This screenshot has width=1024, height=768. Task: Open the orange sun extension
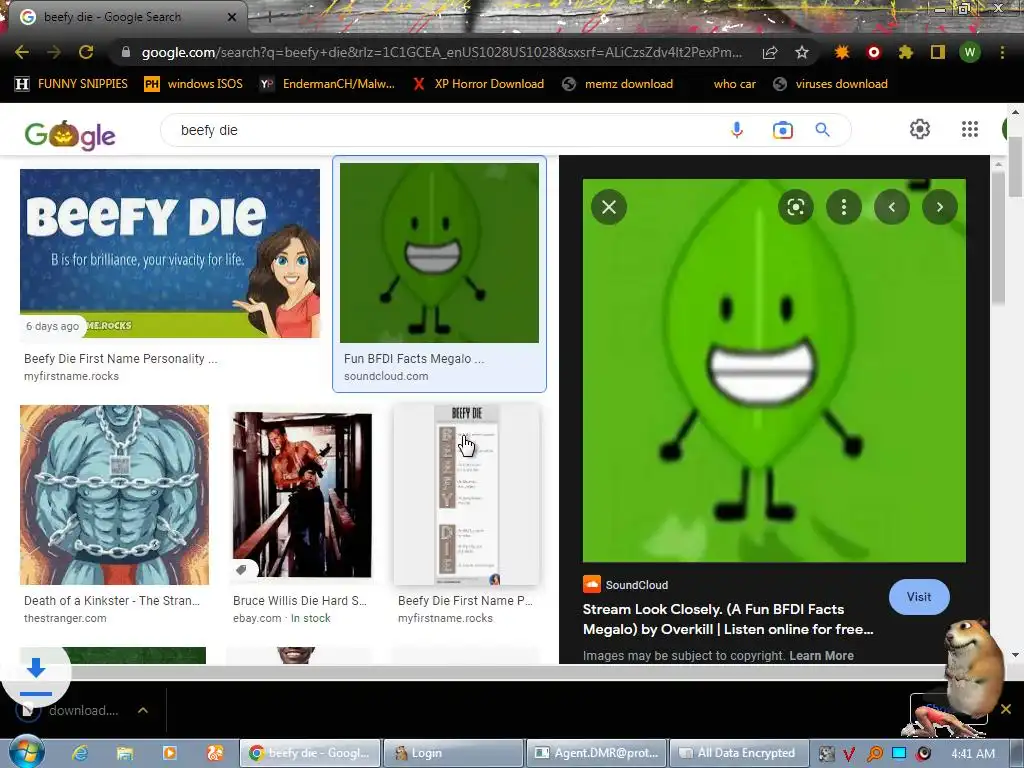point(842,52)
